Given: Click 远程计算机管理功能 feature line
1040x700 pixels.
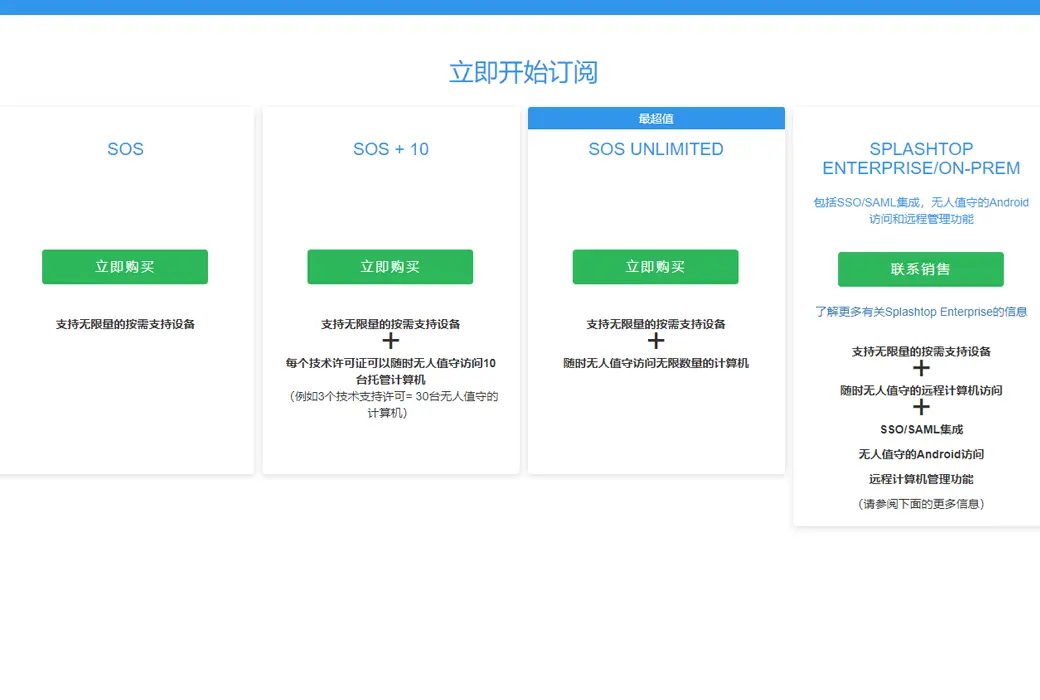Looking at the screenshot, I should (x=921, y=479).
